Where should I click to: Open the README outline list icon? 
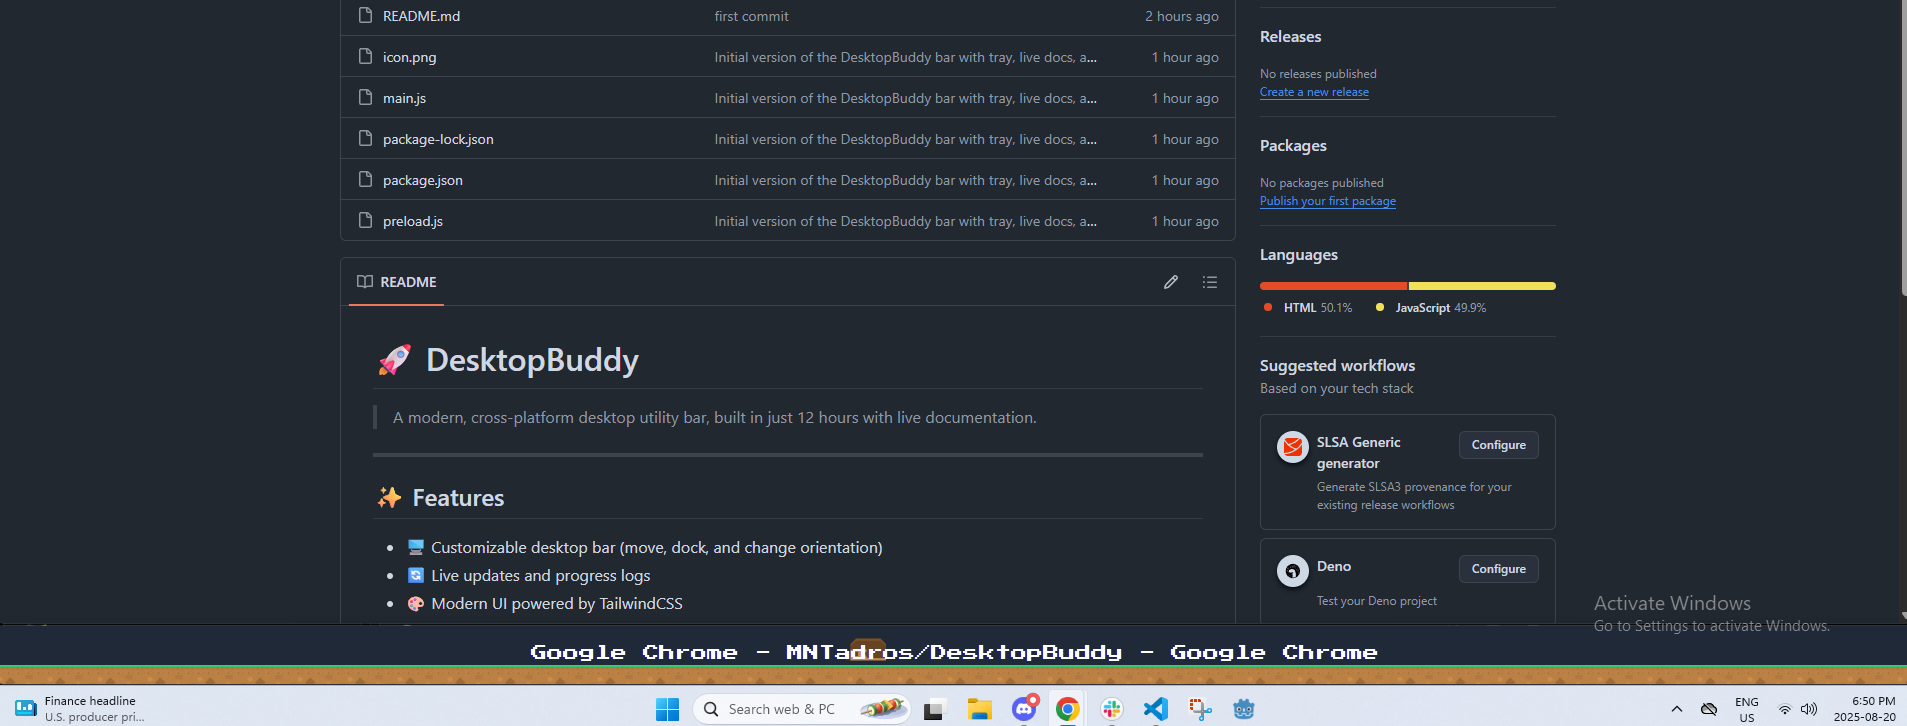(x=1210, y=282)
